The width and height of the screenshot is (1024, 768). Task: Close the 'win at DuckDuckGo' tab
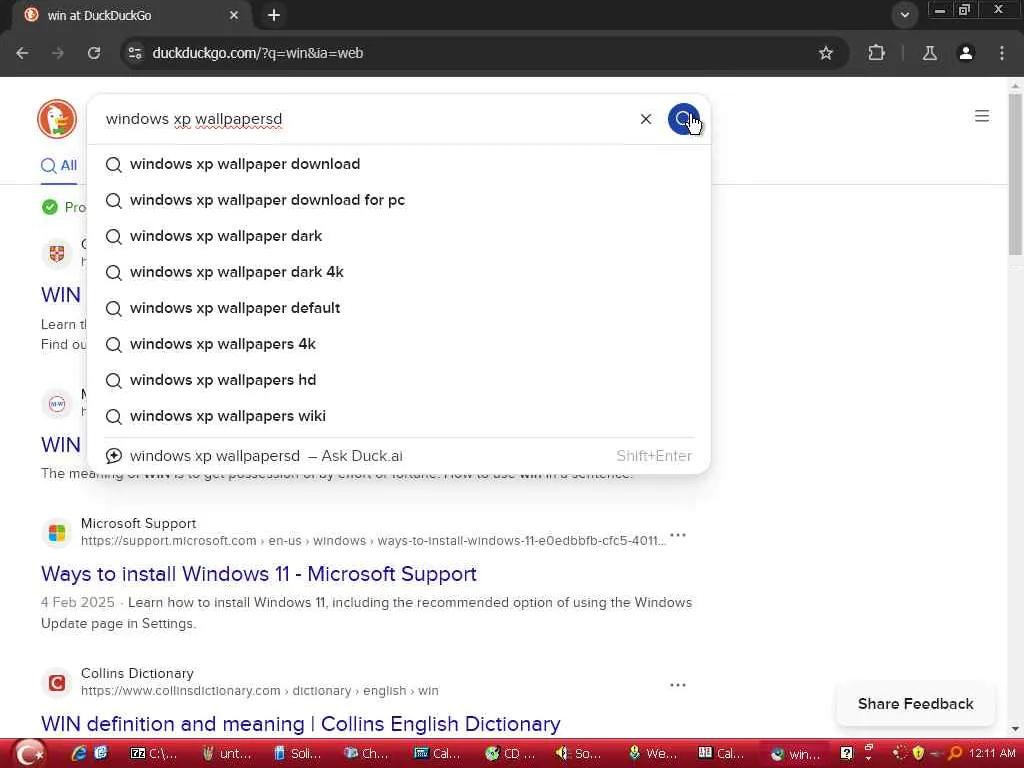coord(234,15)
